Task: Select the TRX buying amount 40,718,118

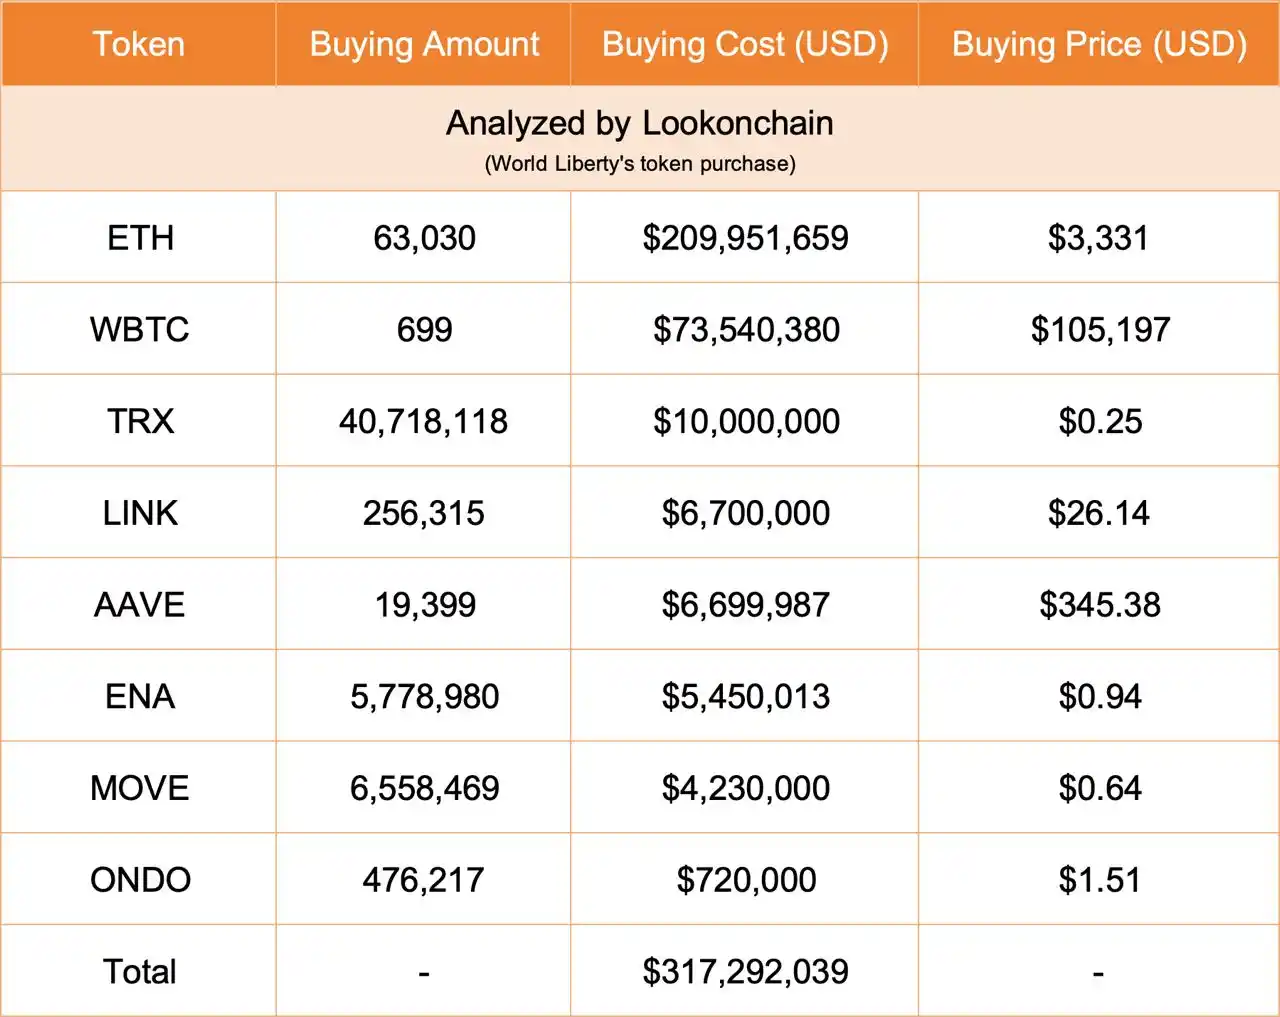Action: [x=424, y=422]
